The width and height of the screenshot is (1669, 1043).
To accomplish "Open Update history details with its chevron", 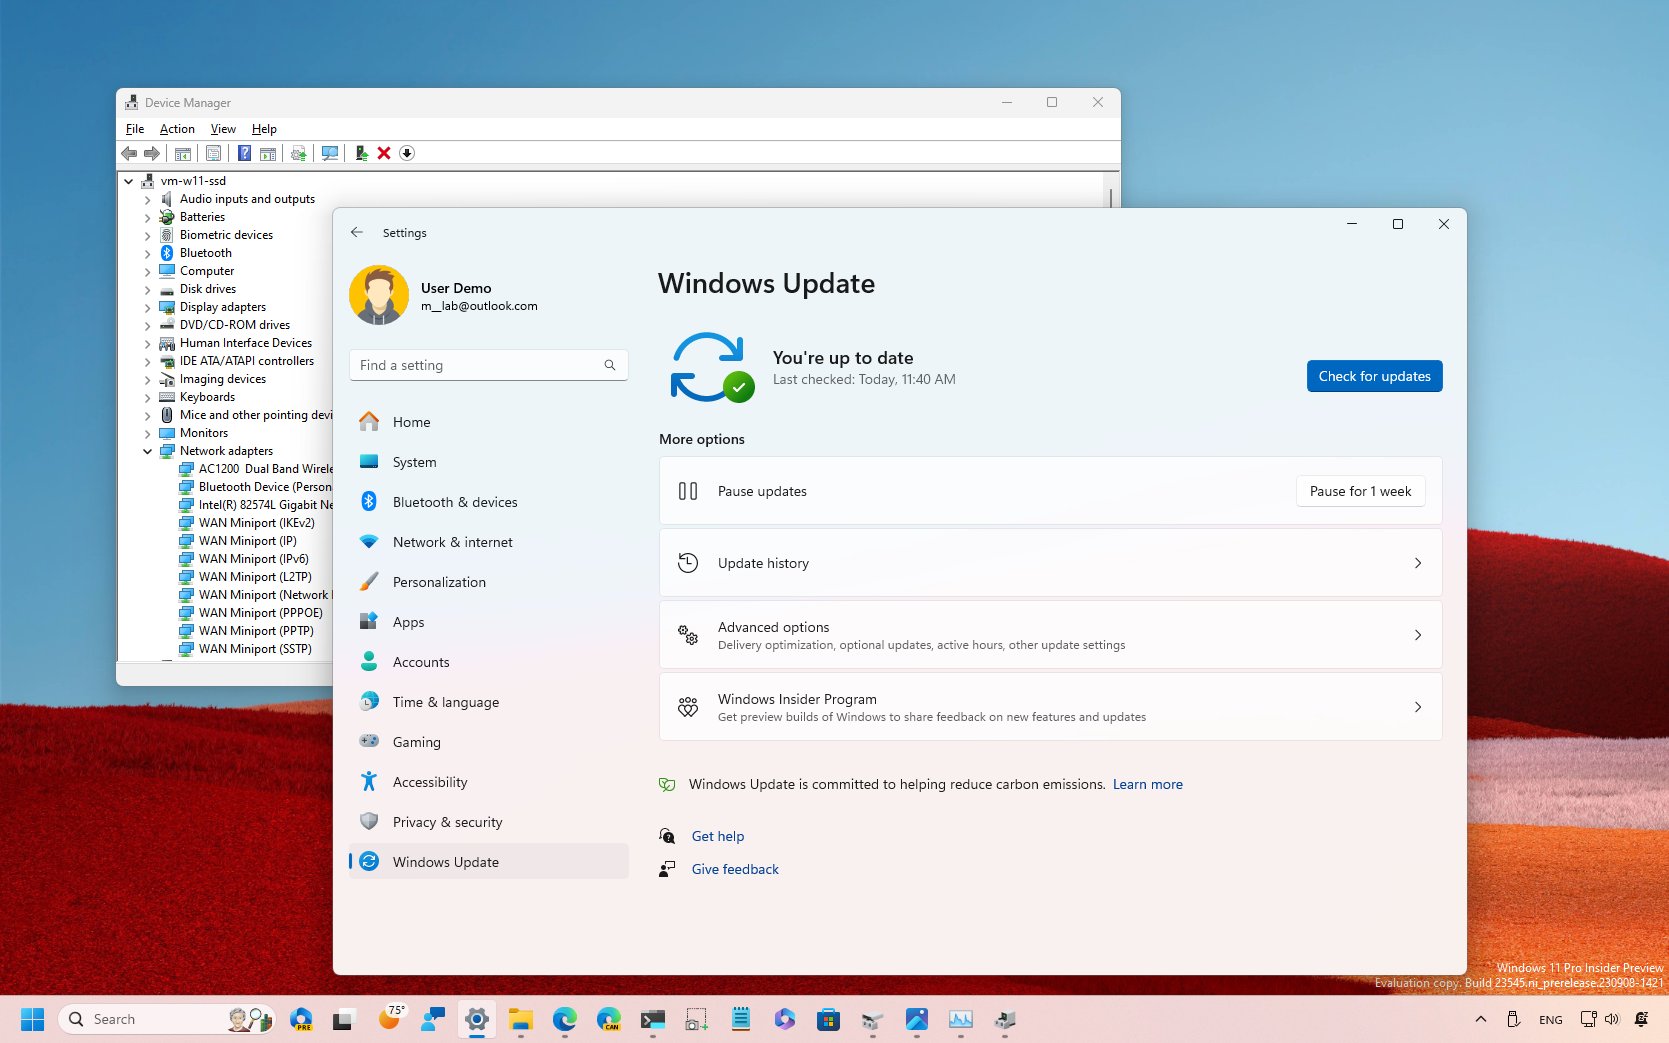I will click(x=1417, y=563).
